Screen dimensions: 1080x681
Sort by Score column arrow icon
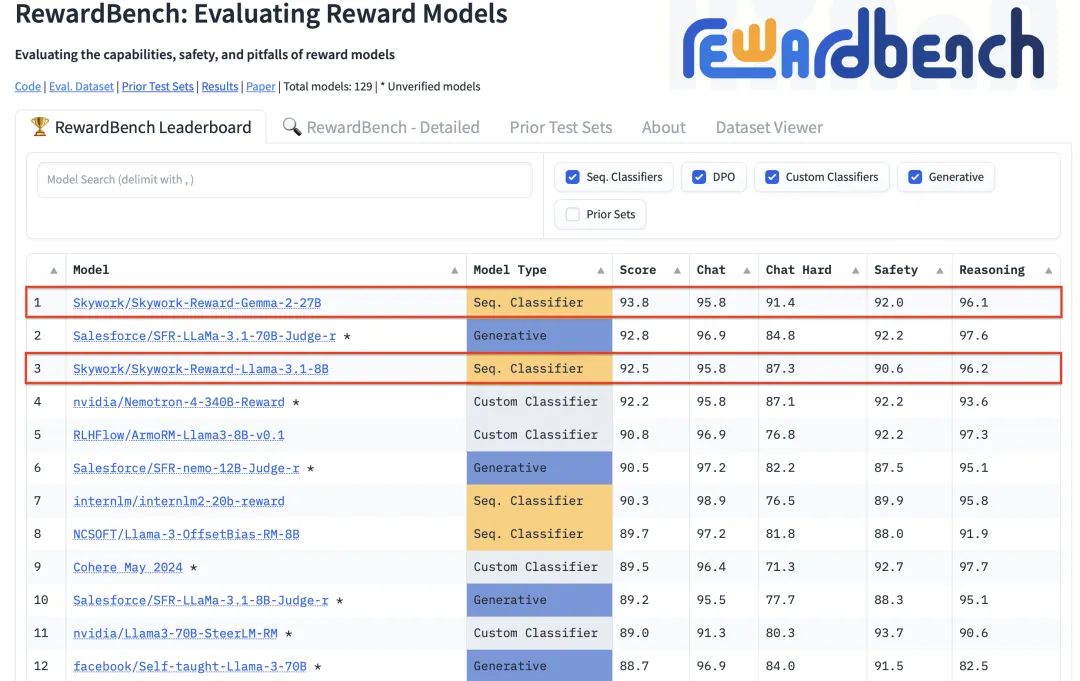click(x=674, y=271)
